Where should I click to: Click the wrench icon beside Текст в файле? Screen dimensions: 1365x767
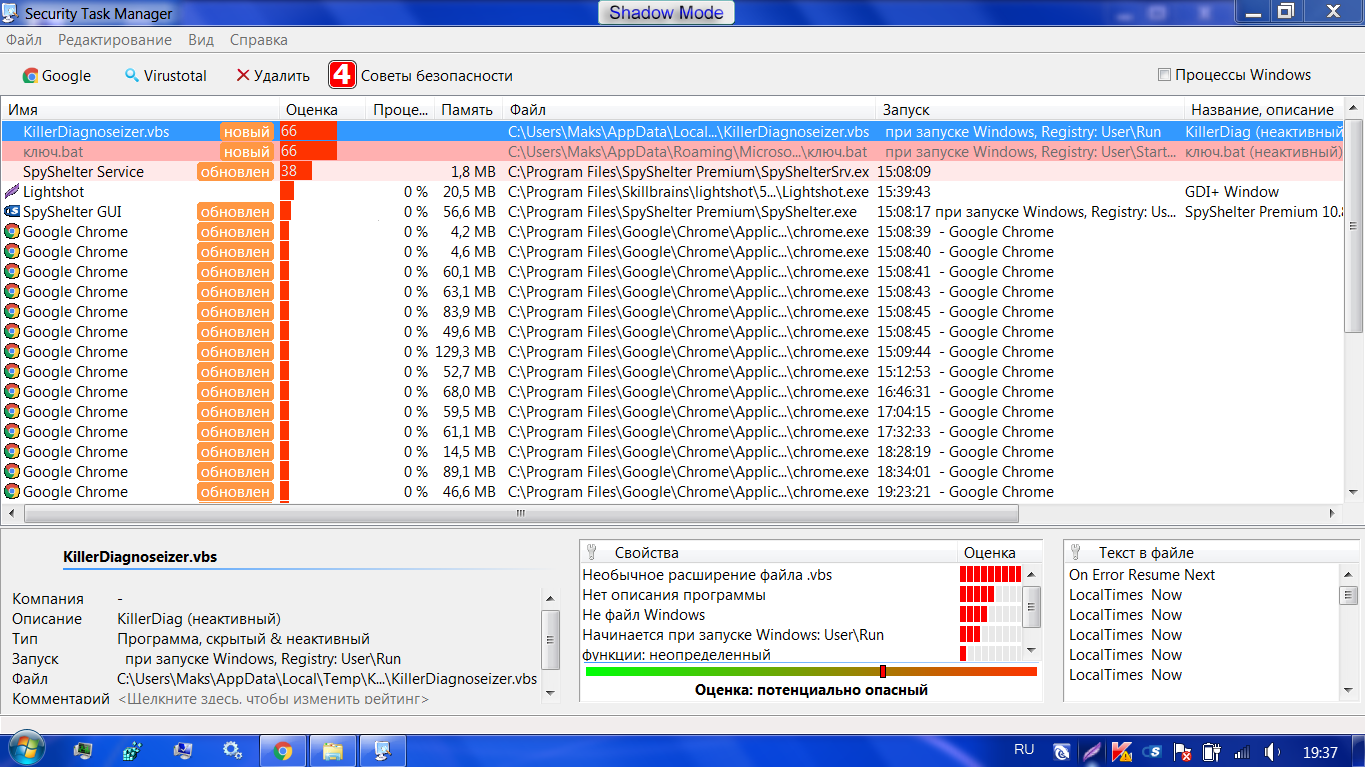(1076, 552)
